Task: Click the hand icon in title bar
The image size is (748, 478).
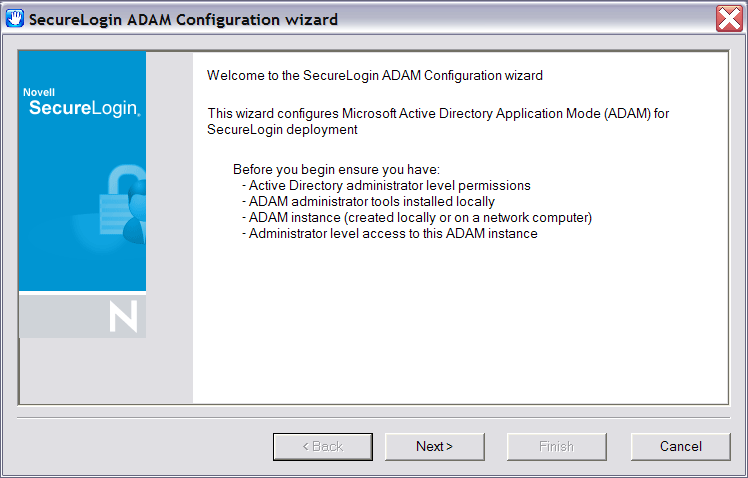Action: pos(15,19)
